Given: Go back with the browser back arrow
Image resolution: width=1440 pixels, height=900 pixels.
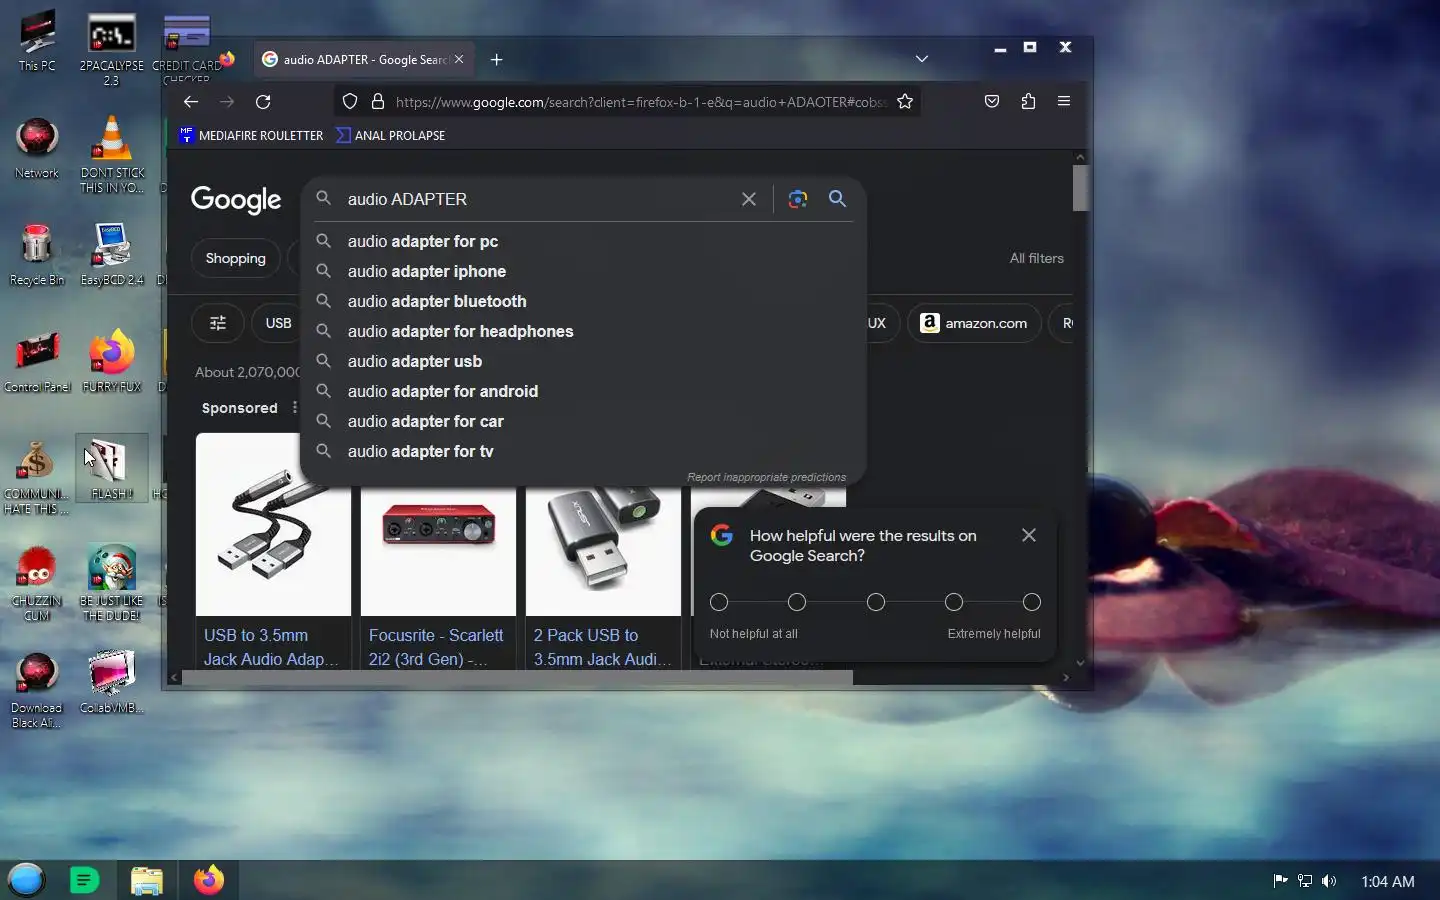Looking at the screenshot, I should pyautogui.click(x=191, y=101).
